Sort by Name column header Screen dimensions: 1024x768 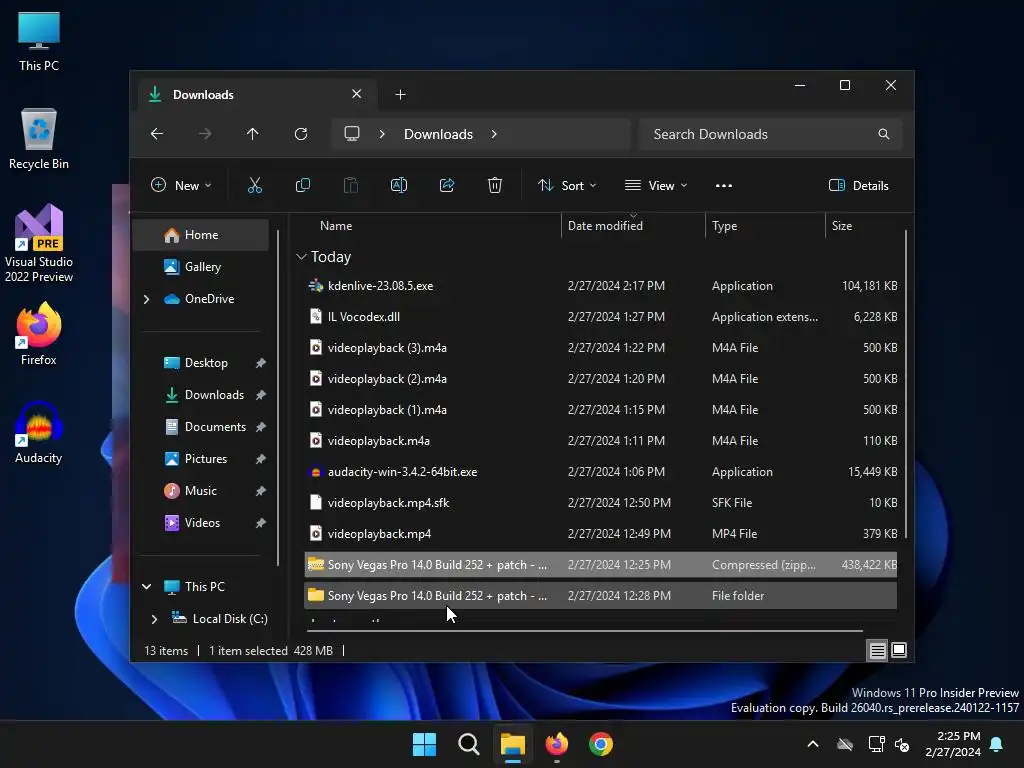coord(431,226)
